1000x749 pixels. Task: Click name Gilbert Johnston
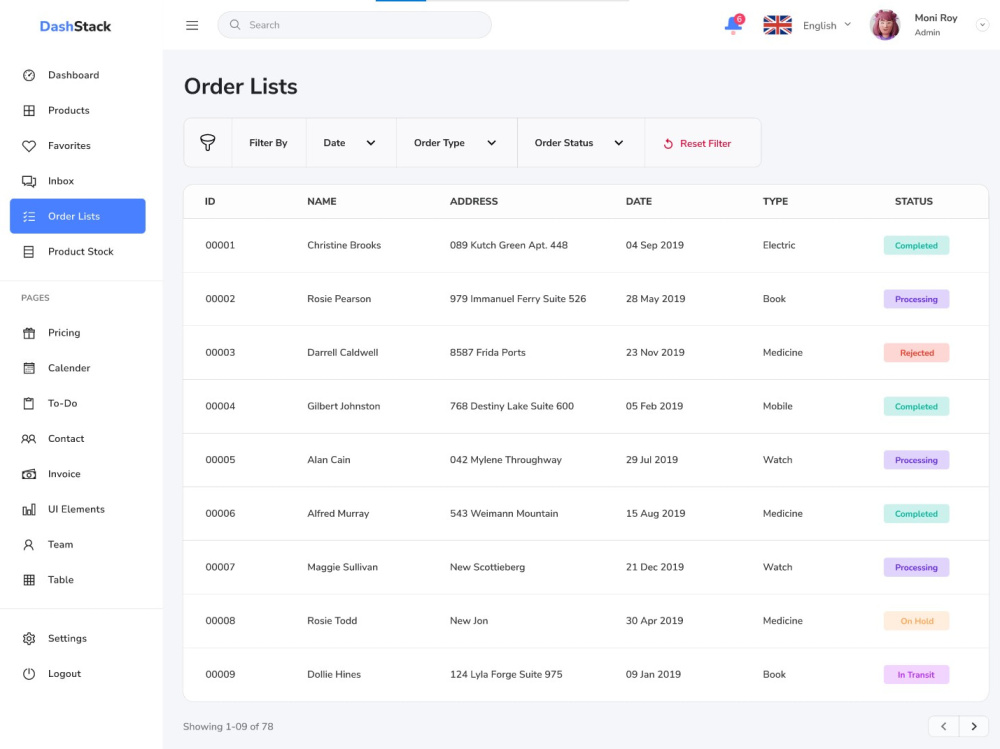[343, 406]
